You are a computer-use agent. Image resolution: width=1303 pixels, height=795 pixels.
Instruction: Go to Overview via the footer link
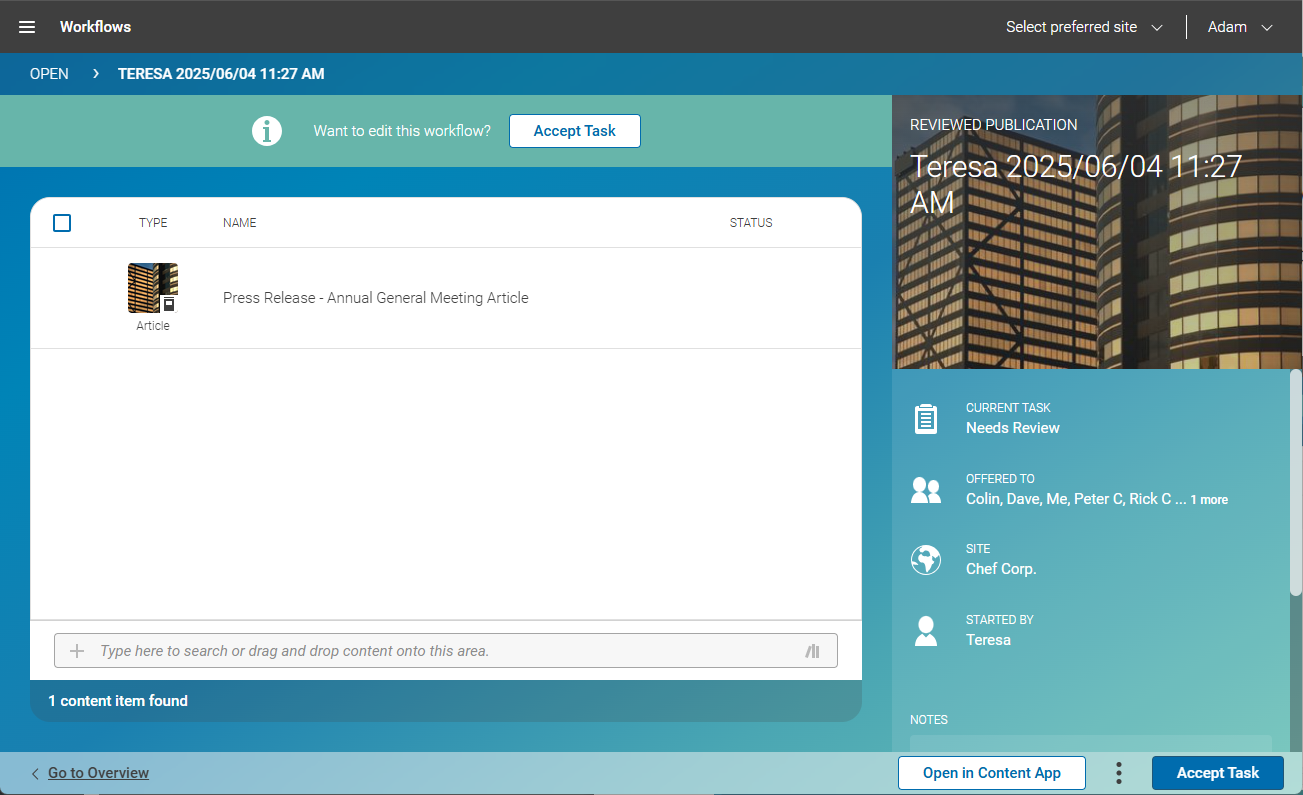(96, 773)
